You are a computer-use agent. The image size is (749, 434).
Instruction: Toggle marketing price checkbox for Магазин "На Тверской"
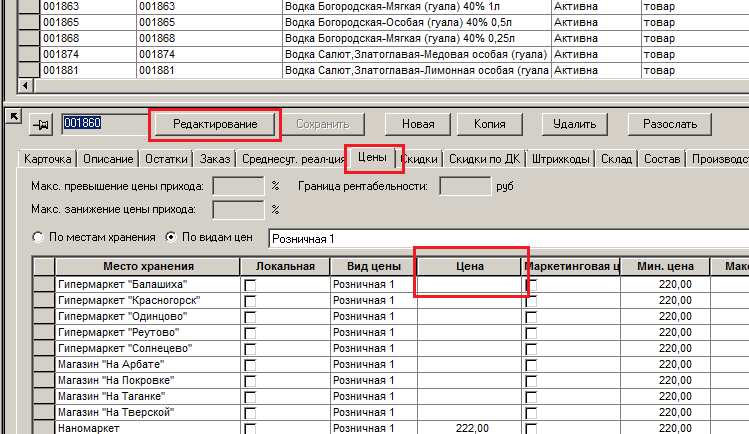(531, 413)
